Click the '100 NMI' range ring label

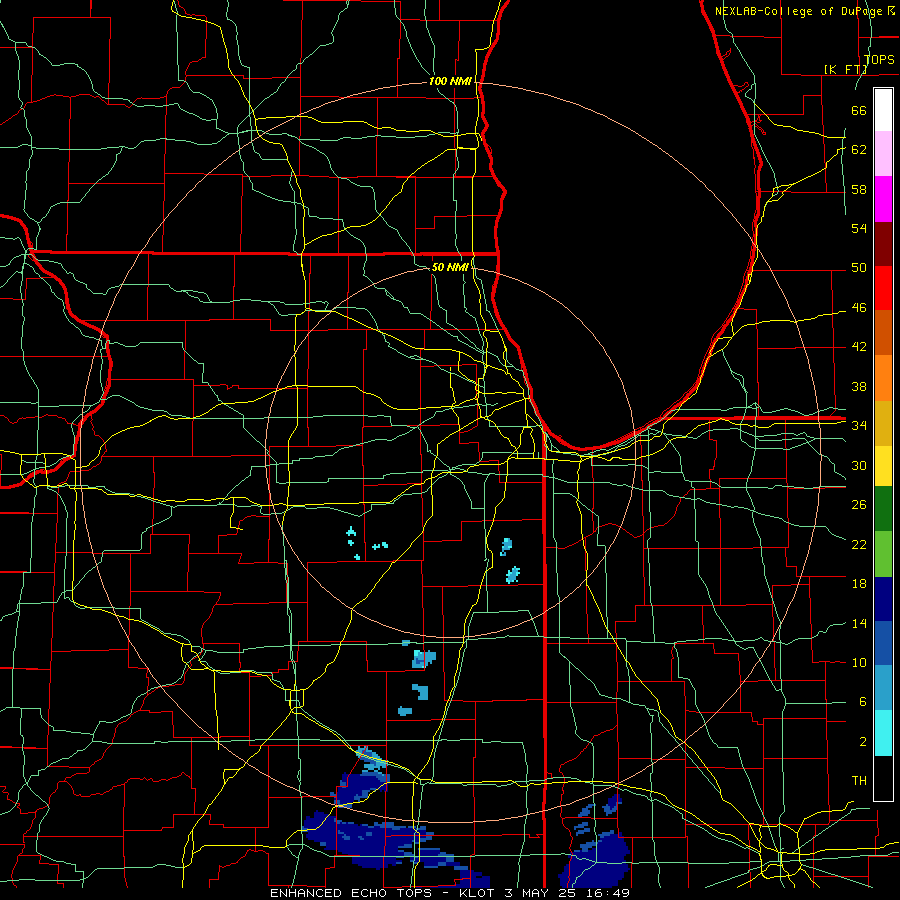pyautogui.click(x=451, y=82)
